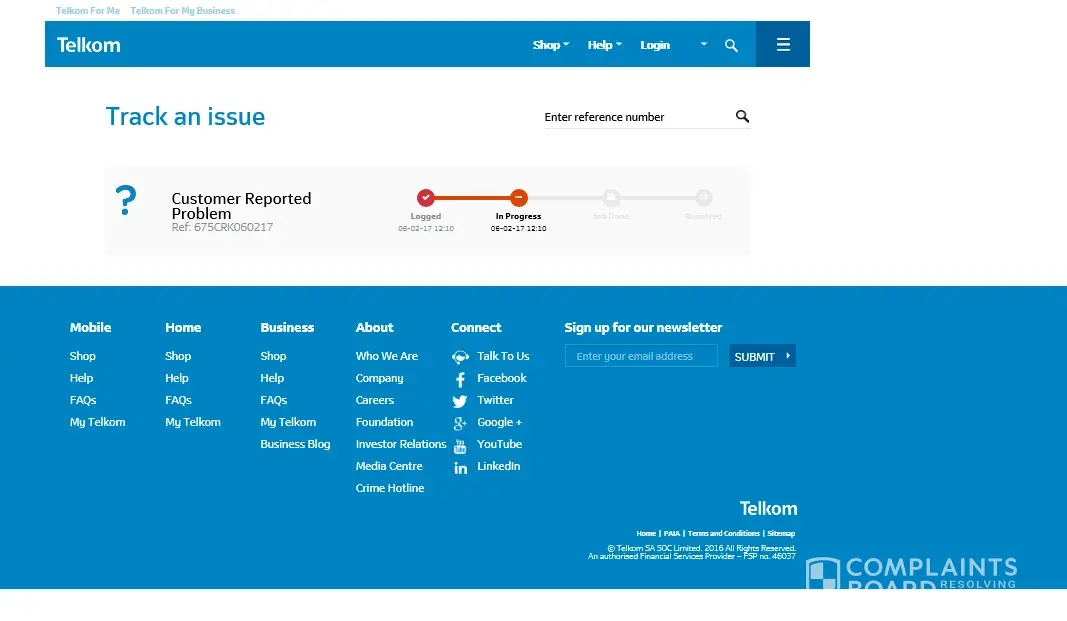Open the hamburger menu icon
1067x621 pixels.
pos(783,44)
